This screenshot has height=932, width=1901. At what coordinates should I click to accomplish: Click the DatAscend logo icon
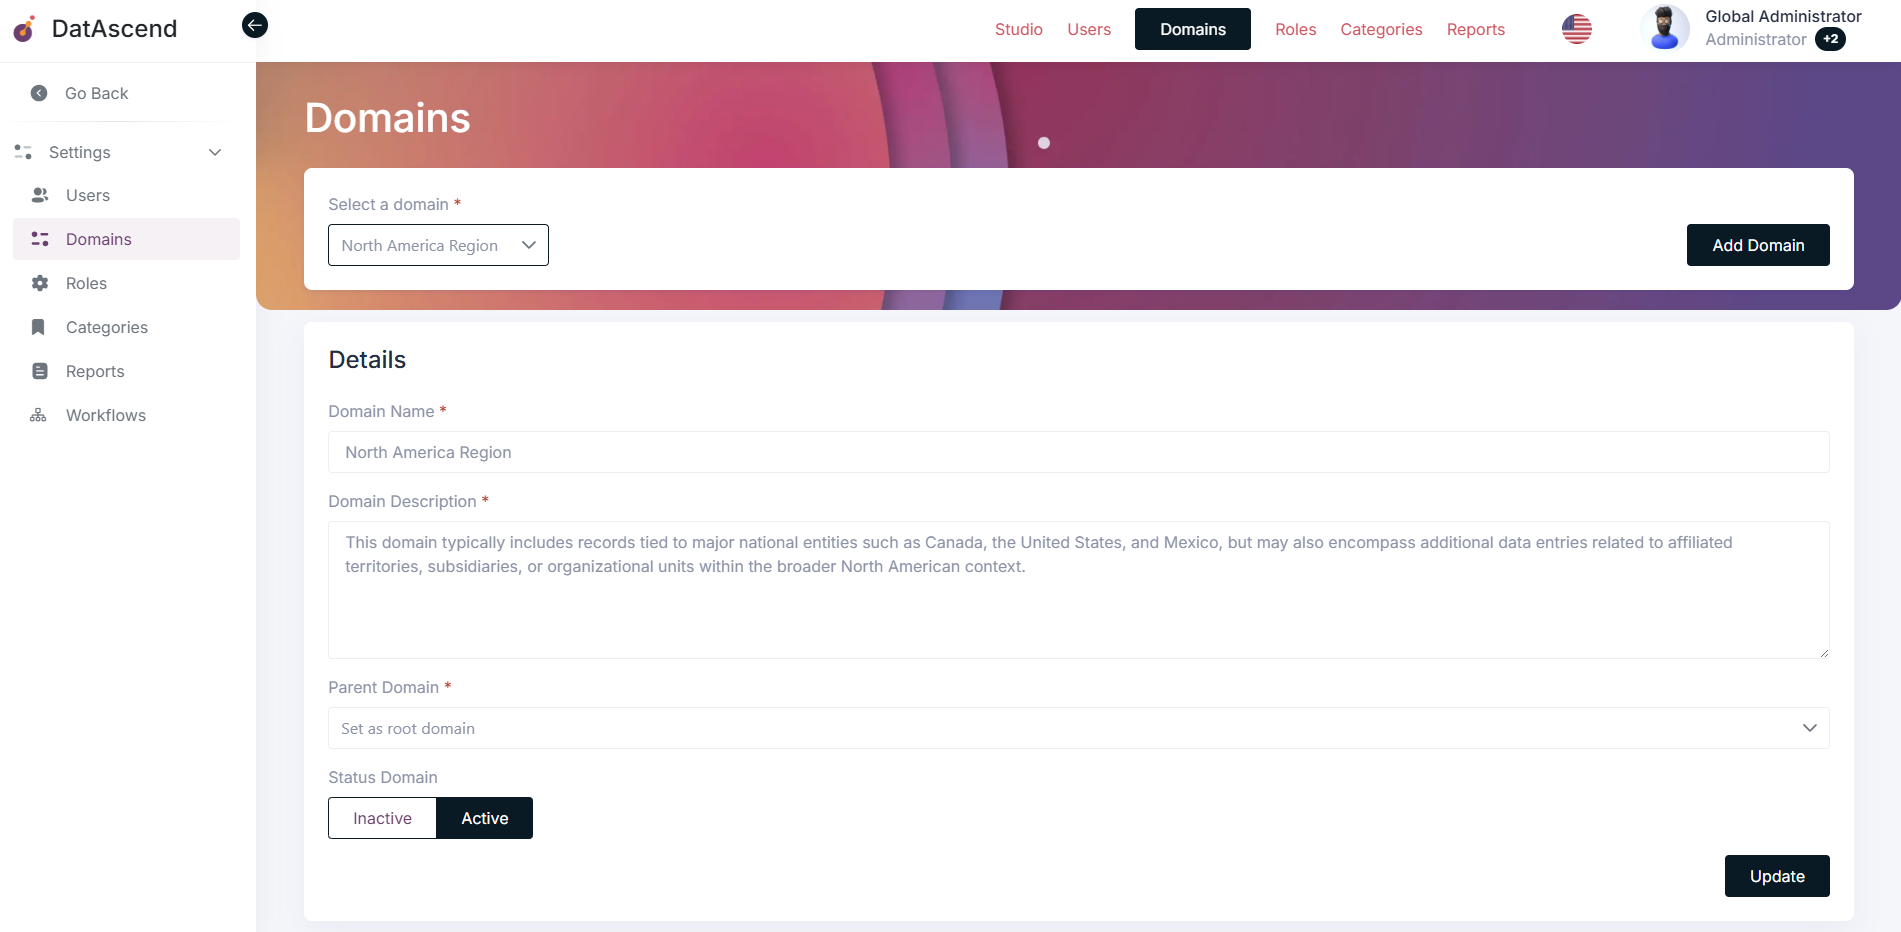(24, 29)
